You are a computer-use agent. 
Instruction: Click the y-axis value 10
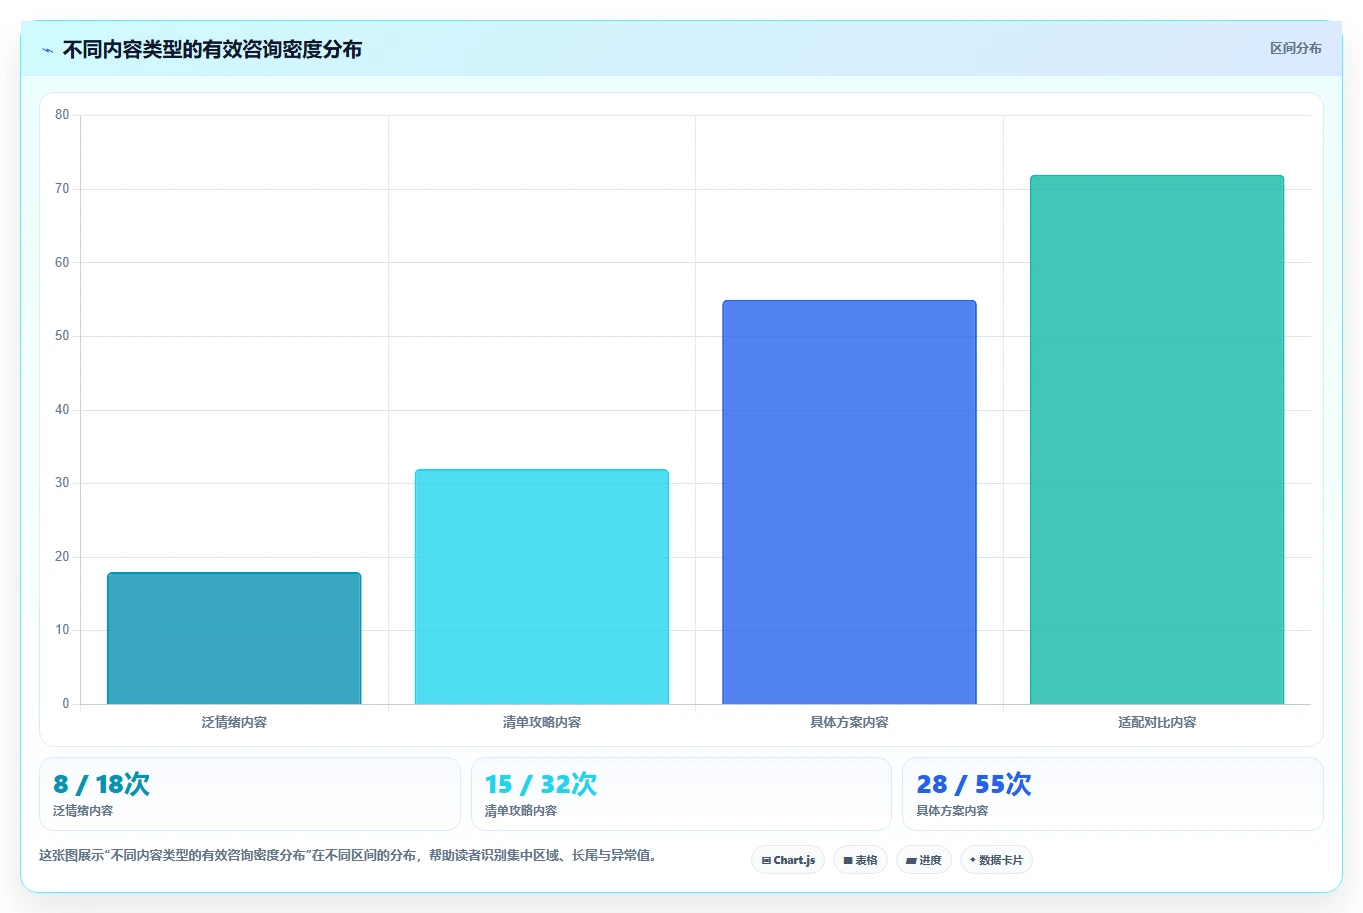(x=62, y=630)
